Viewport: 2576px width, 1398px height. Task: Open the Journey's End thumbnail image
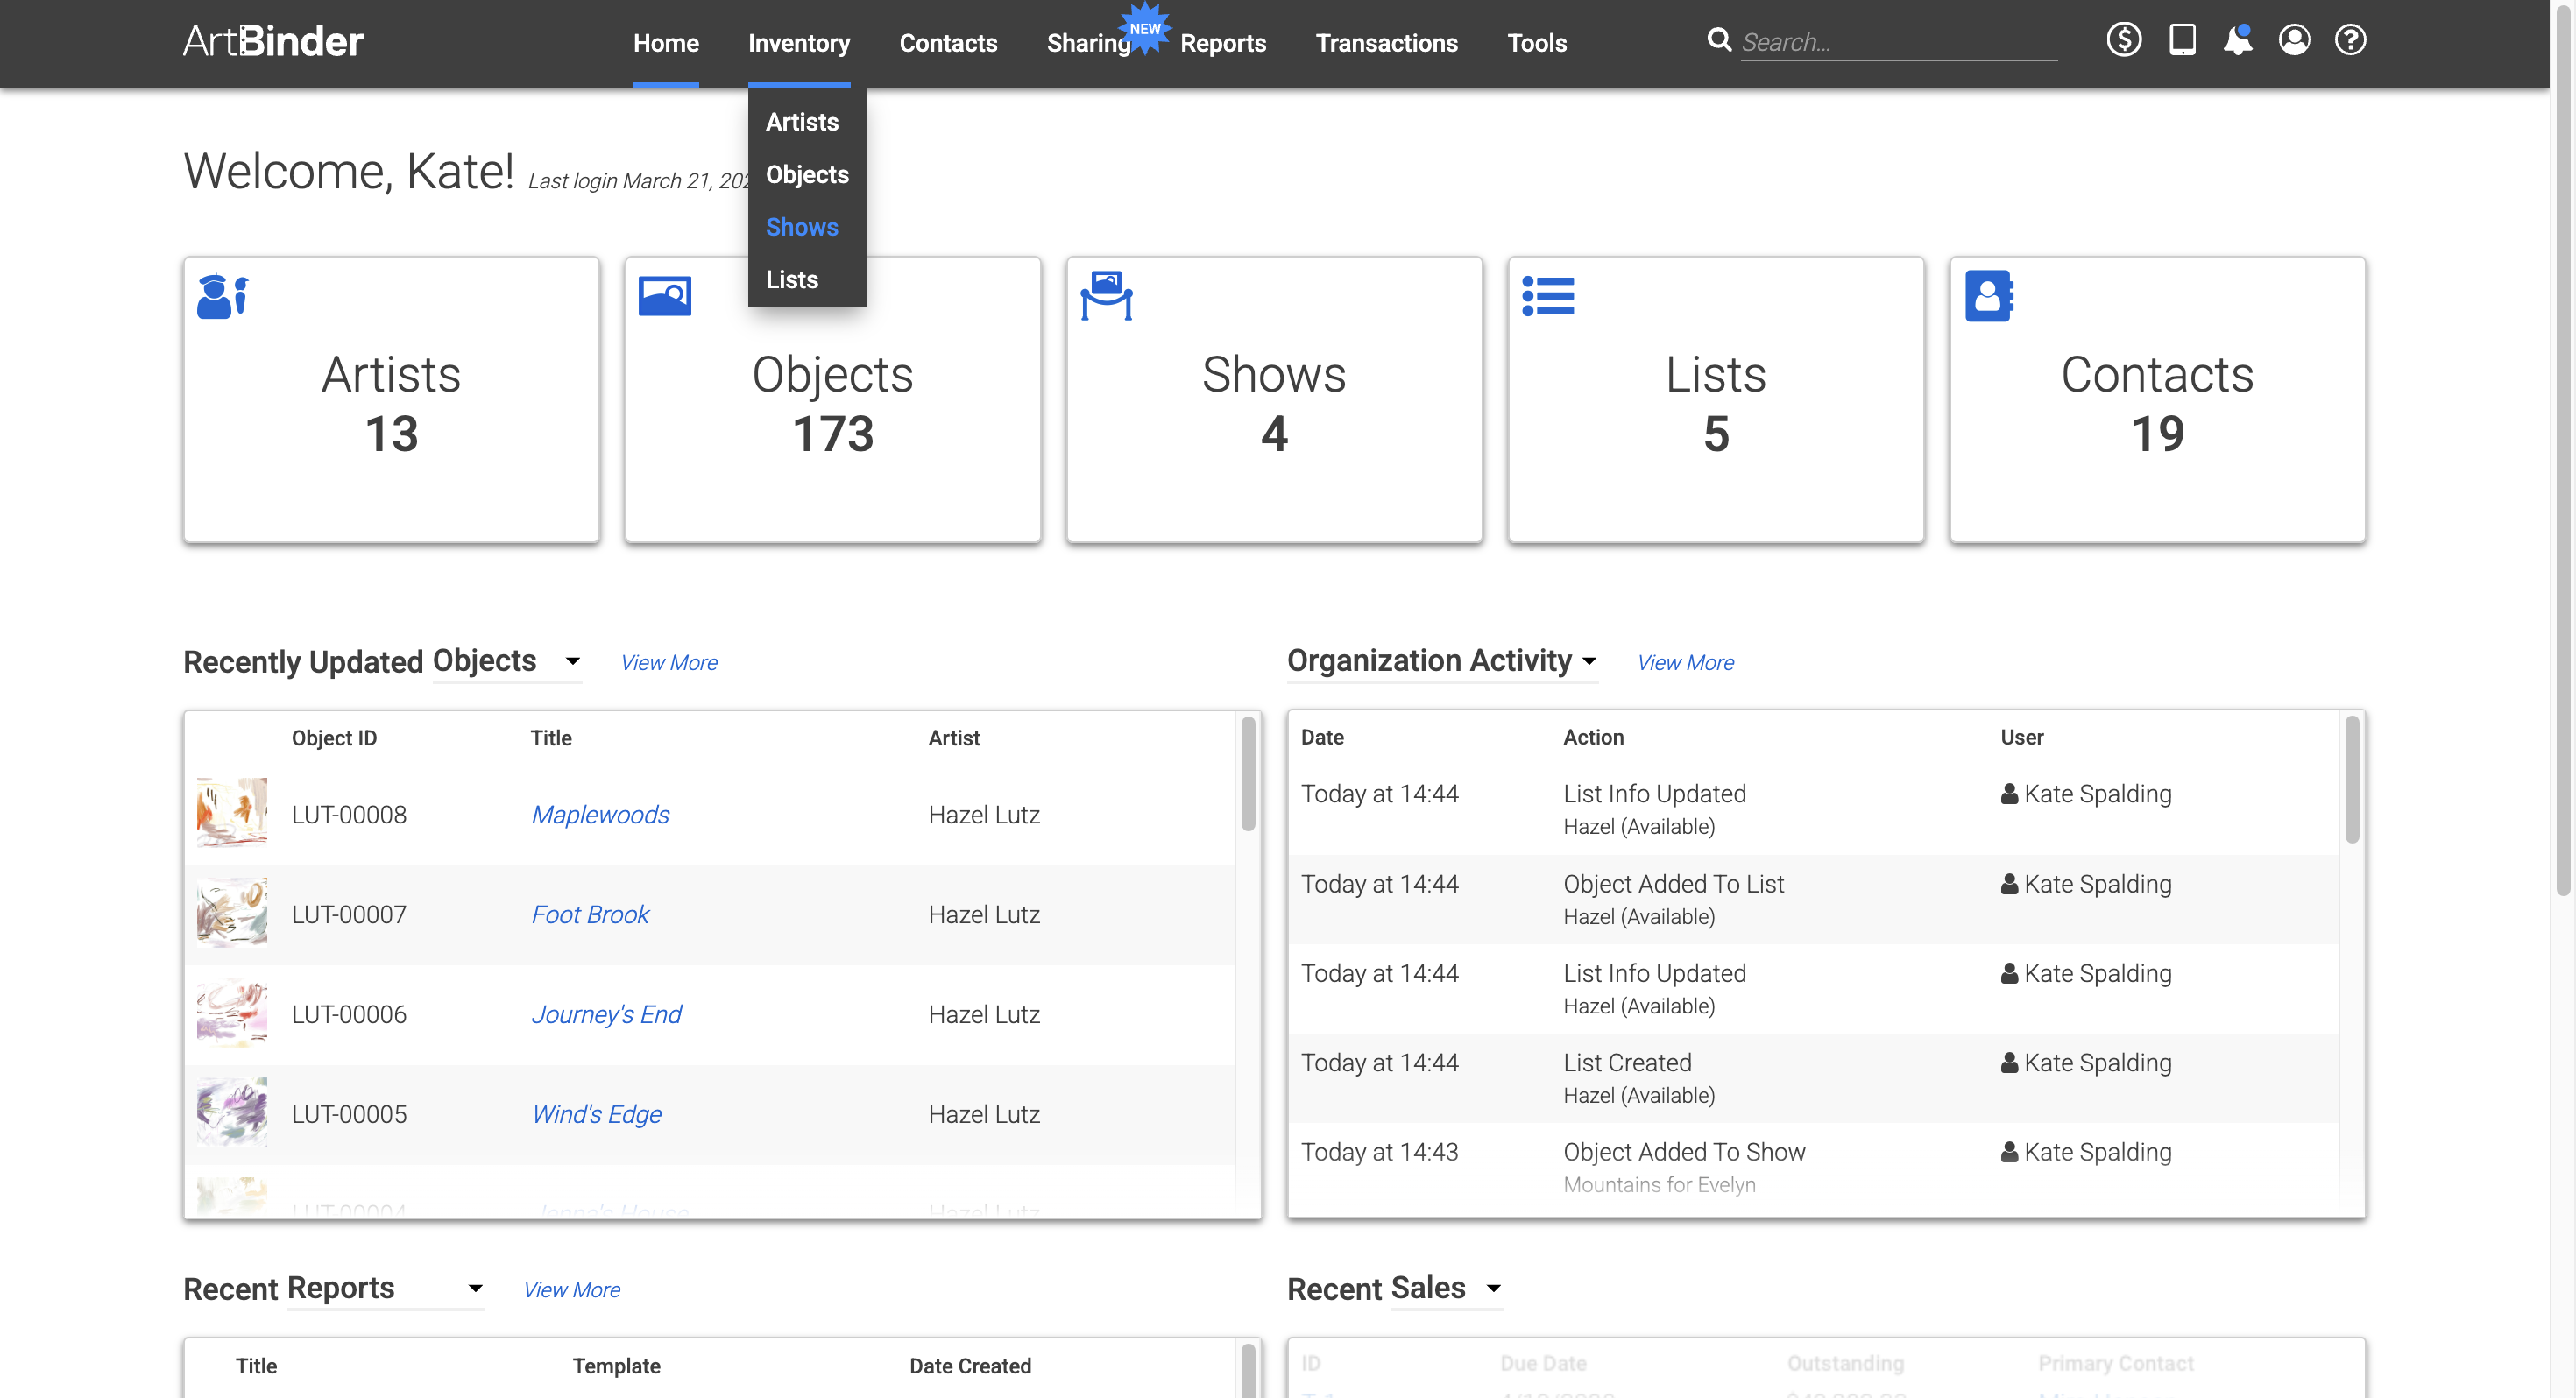coord(232,1013)
